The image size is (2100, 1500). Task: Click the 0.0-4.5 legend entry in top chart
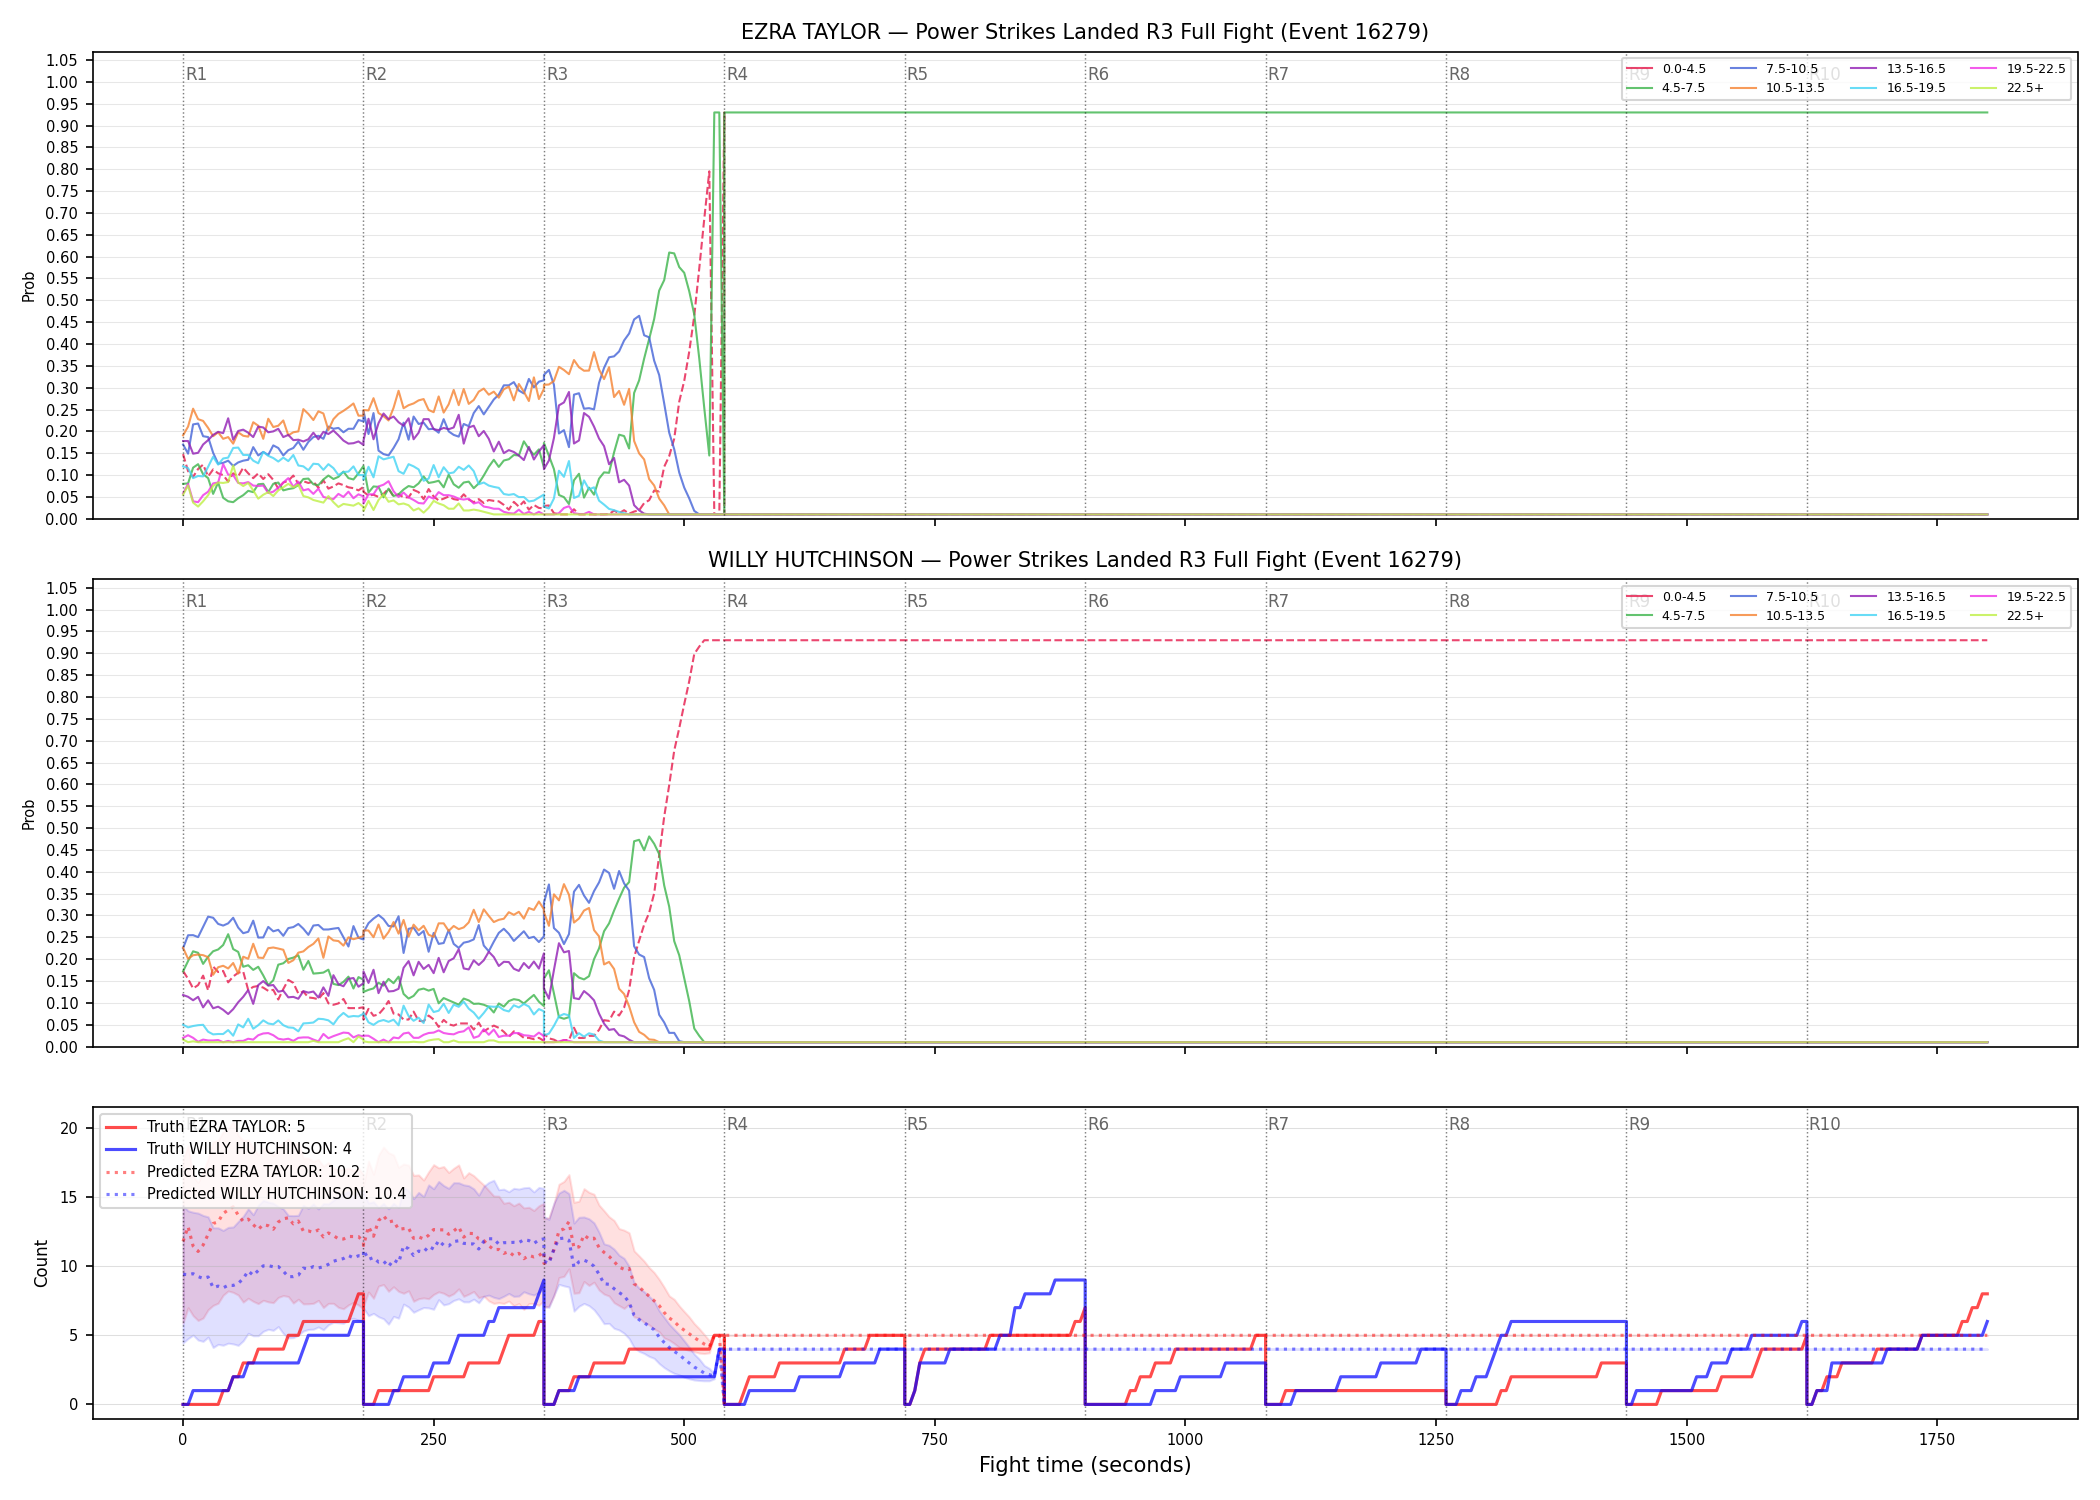click(x=1667, y=69)
